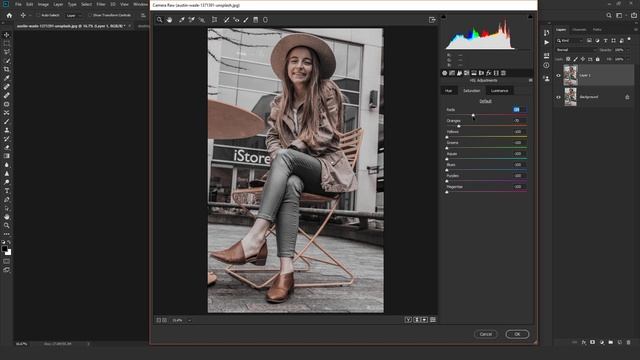Screen dimensions: 640x360
Task: Open the Layer auto-select dropdown in options bar
Action: point(73,15)
